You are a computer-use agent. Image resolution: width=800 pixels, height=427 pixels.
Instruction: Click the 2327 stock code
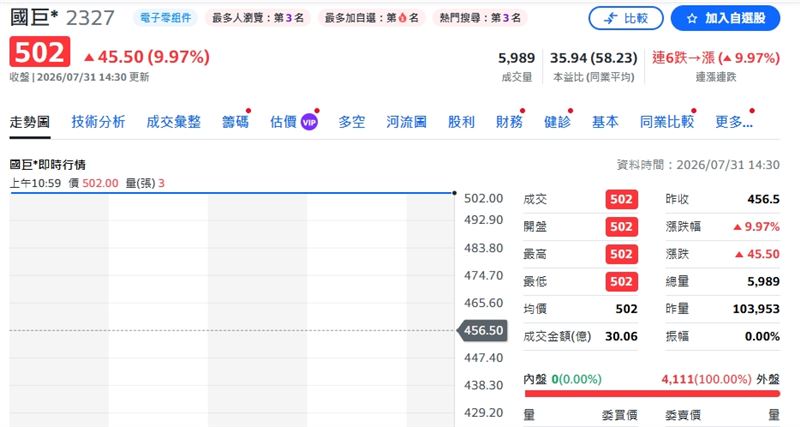pyautogui.click(x=90, y=18)
